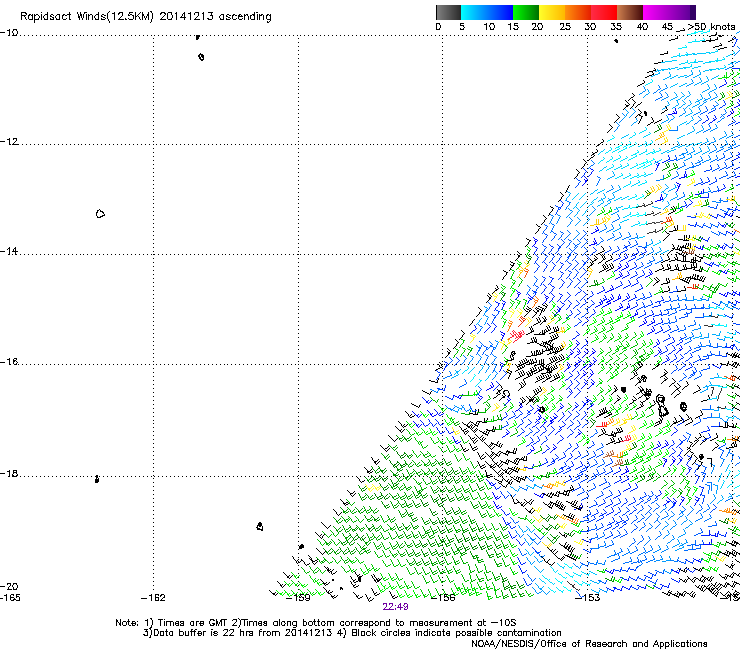Image resolution: width=740 pixels, height=650 pixels.
Task: Click the blue 10-15 knots color swatch
Action: 500,12
